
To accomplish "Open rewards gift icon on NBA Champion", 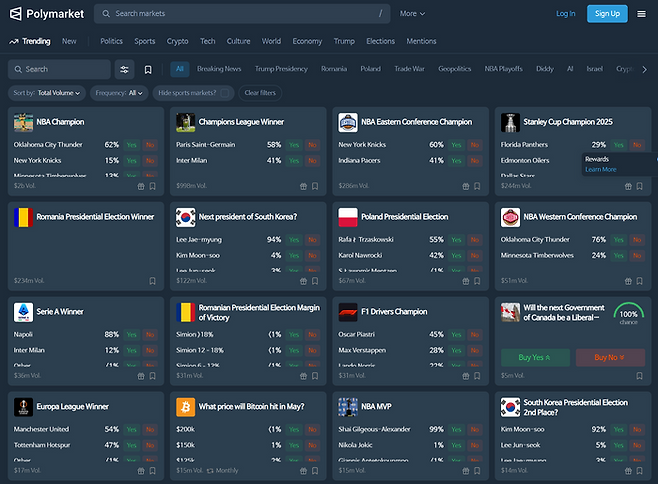I will click(141, 186).
